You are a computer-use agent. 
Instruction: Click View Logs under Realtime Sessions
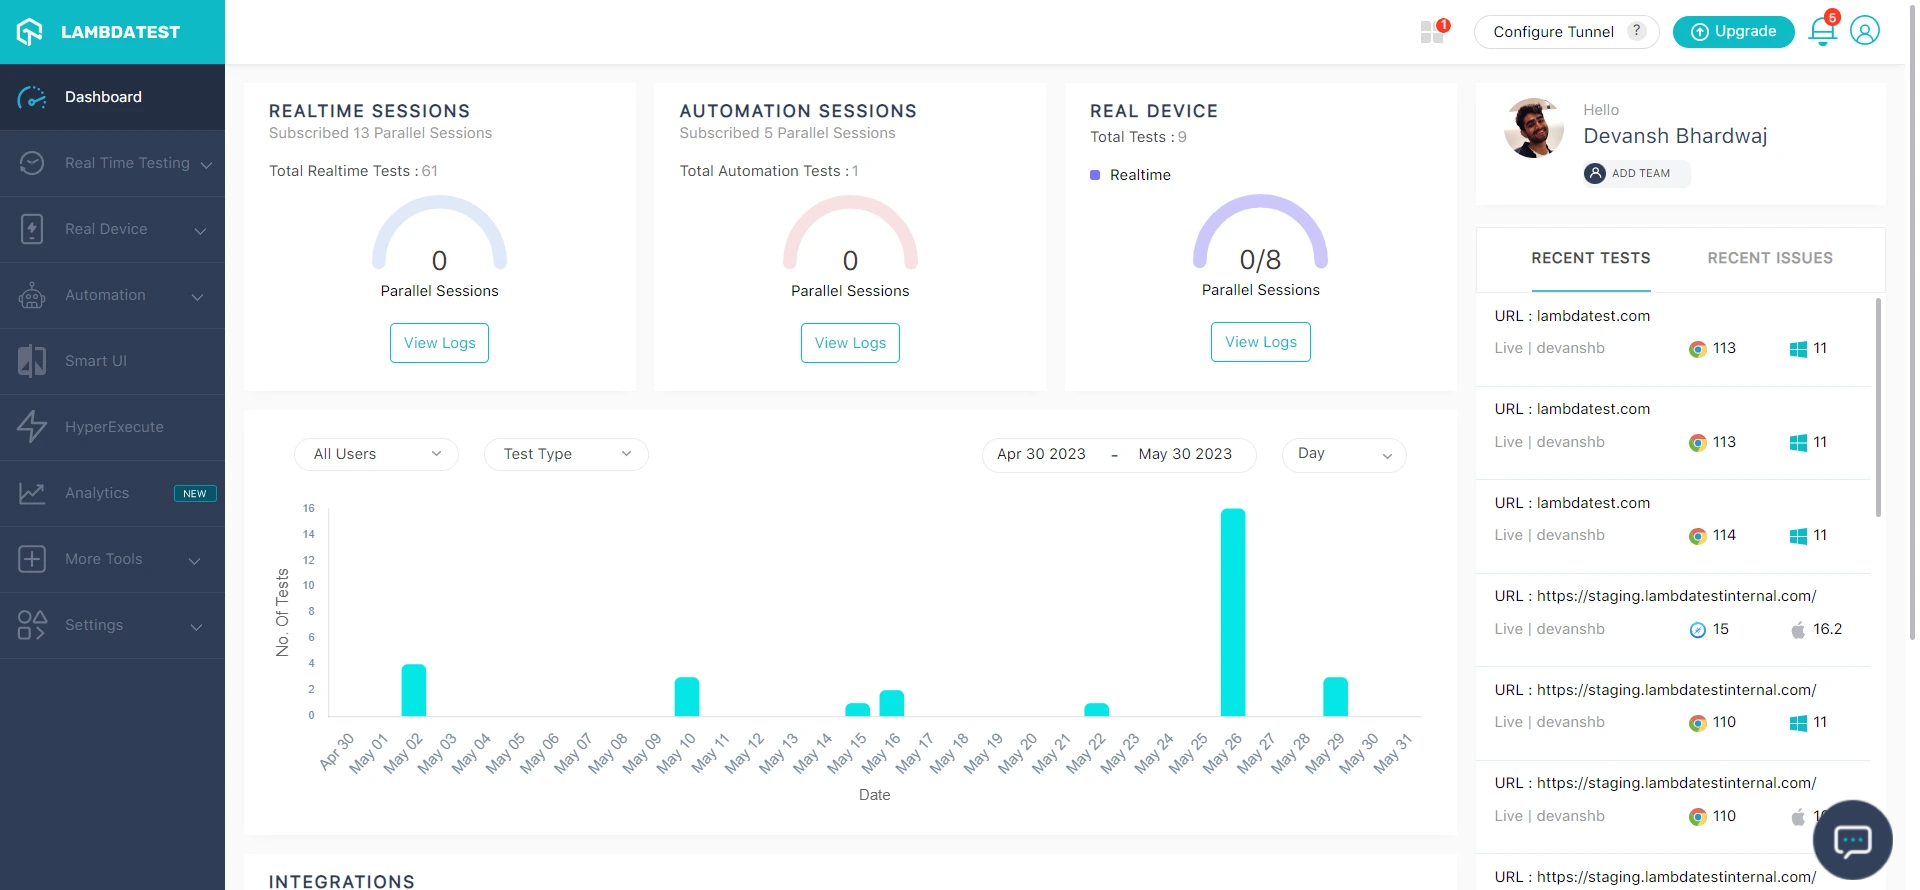[x=440, y=343]
